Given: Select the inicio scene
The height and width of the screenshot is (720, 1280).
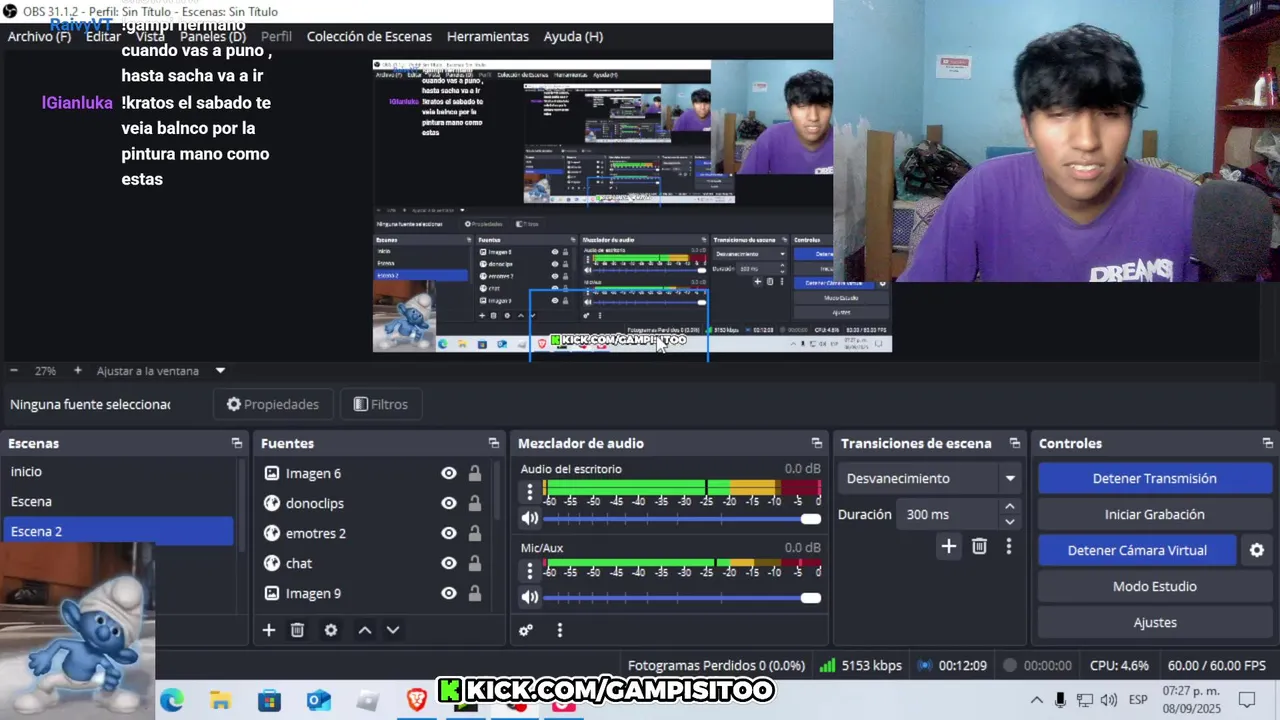Looking at the screenshot, I should [118, 471].
